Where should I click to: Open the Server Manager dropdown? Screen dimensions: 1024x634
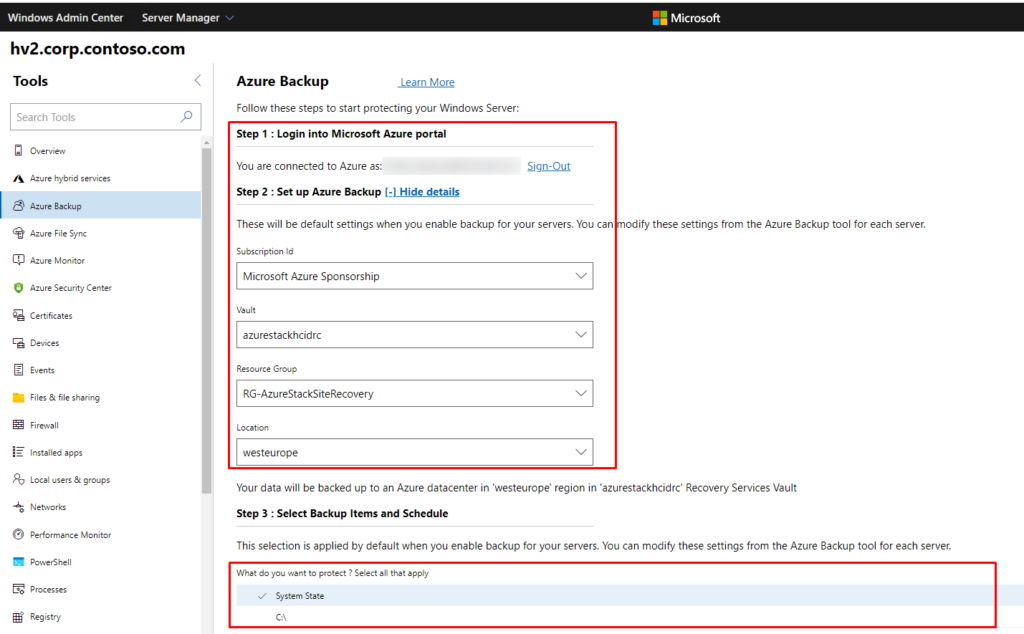click(x=187, y=18)
